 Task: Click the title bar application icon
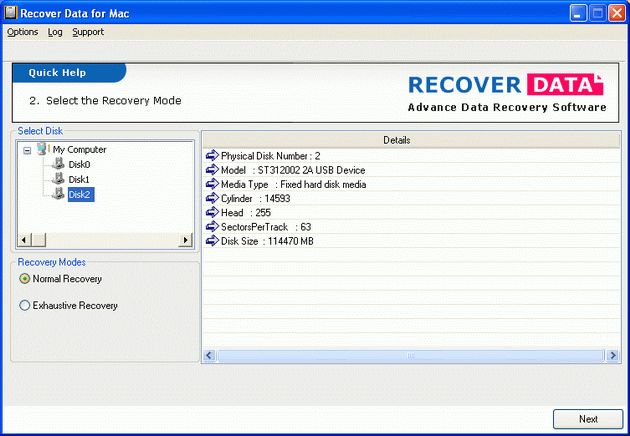(10, 12)
